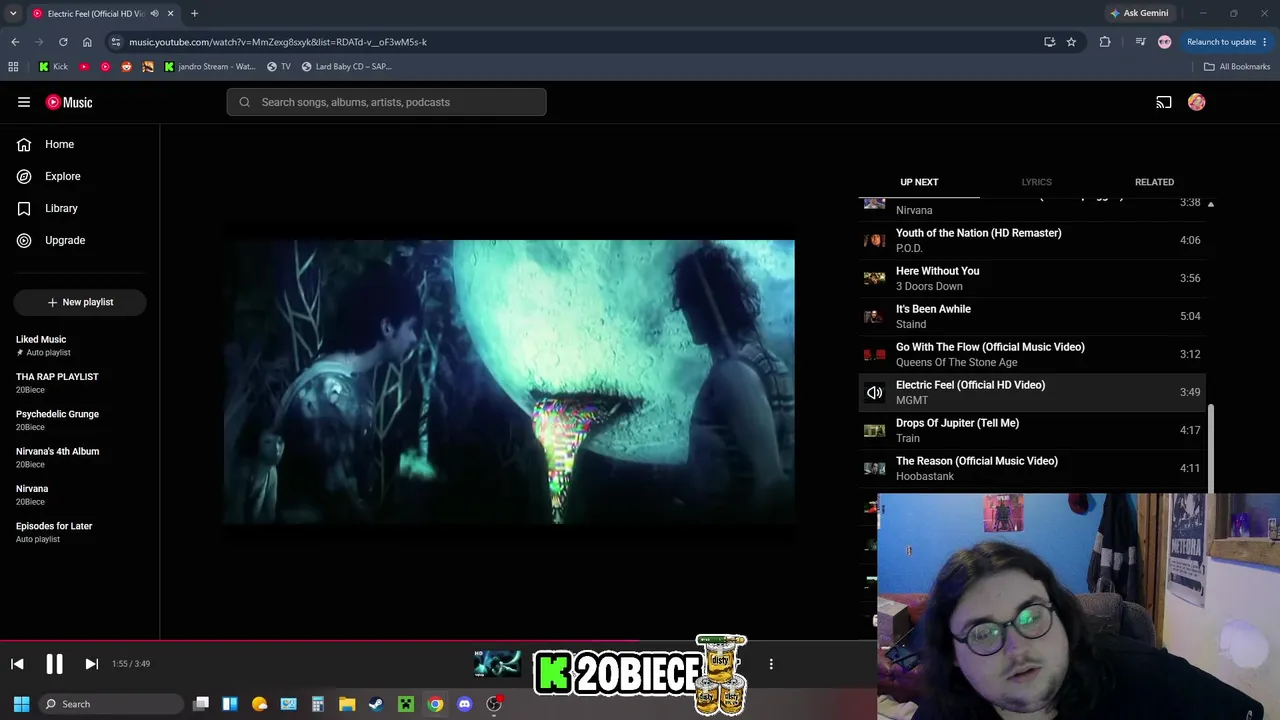Focus the search songs, albums, artists field
The height and width of the screenshot is (720, 1280).
(x=386, y=102)
